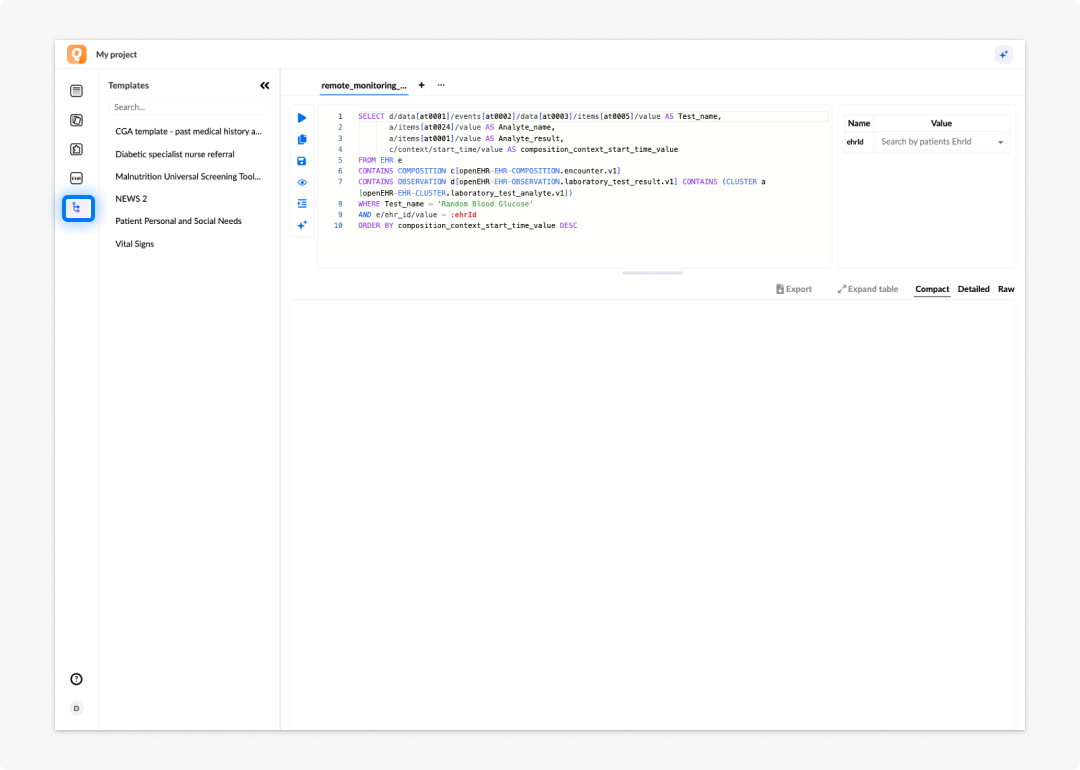Click the Expand table button
Image resolution: width=1080 pixels, height=770 pixels.
(868, 289)
